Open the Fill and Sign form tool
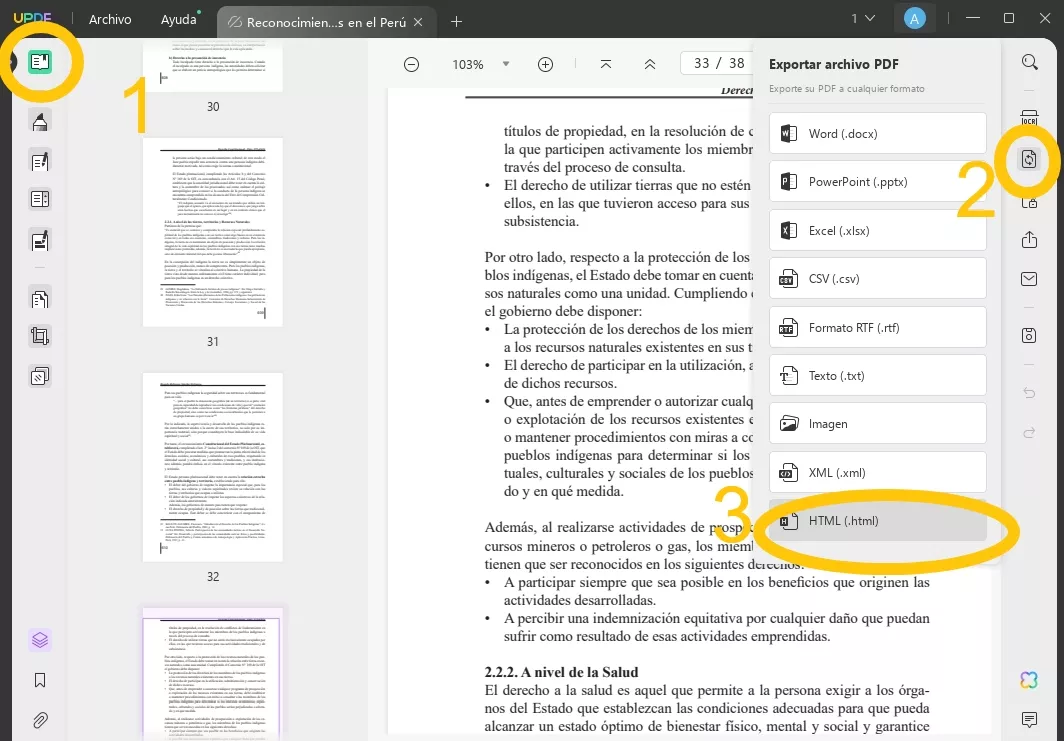 coord(40,240)
